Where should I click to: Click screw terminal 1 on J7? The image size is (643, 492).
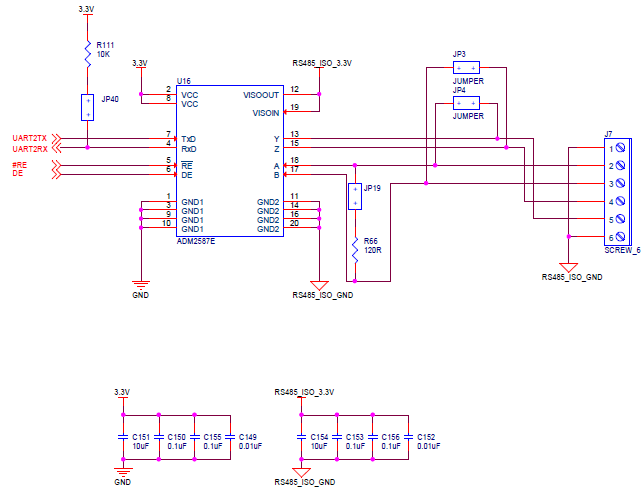(x=620, y=148)
